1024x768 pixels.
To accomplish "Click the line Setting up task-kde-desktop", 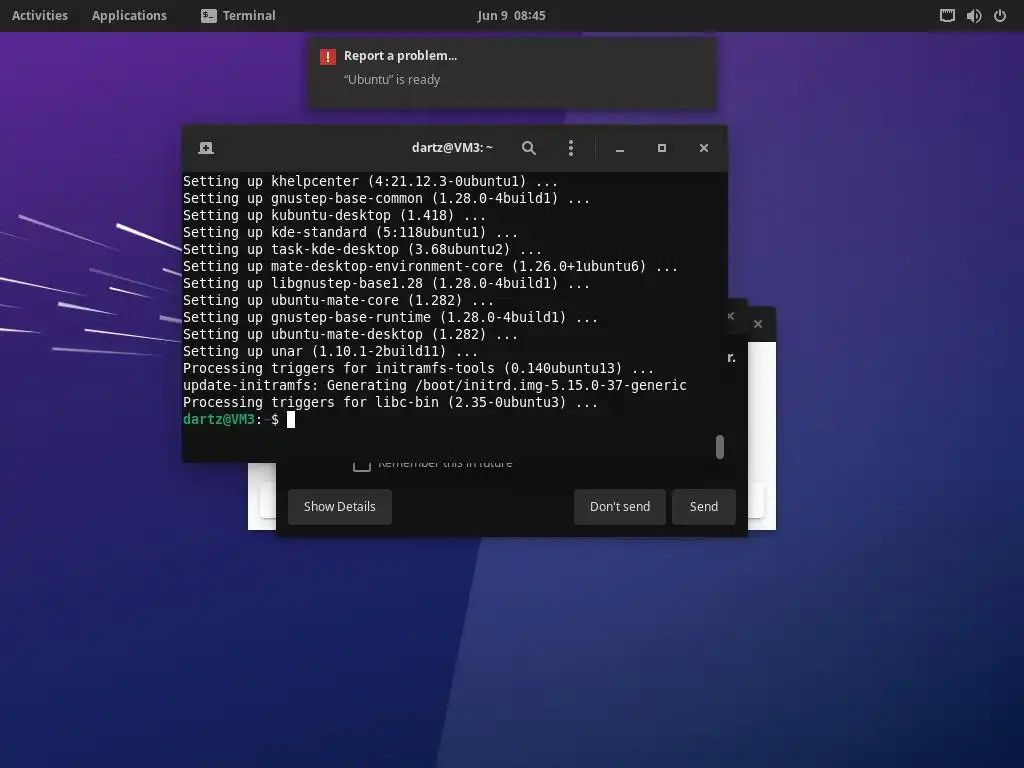I will [x=362, y=249].
